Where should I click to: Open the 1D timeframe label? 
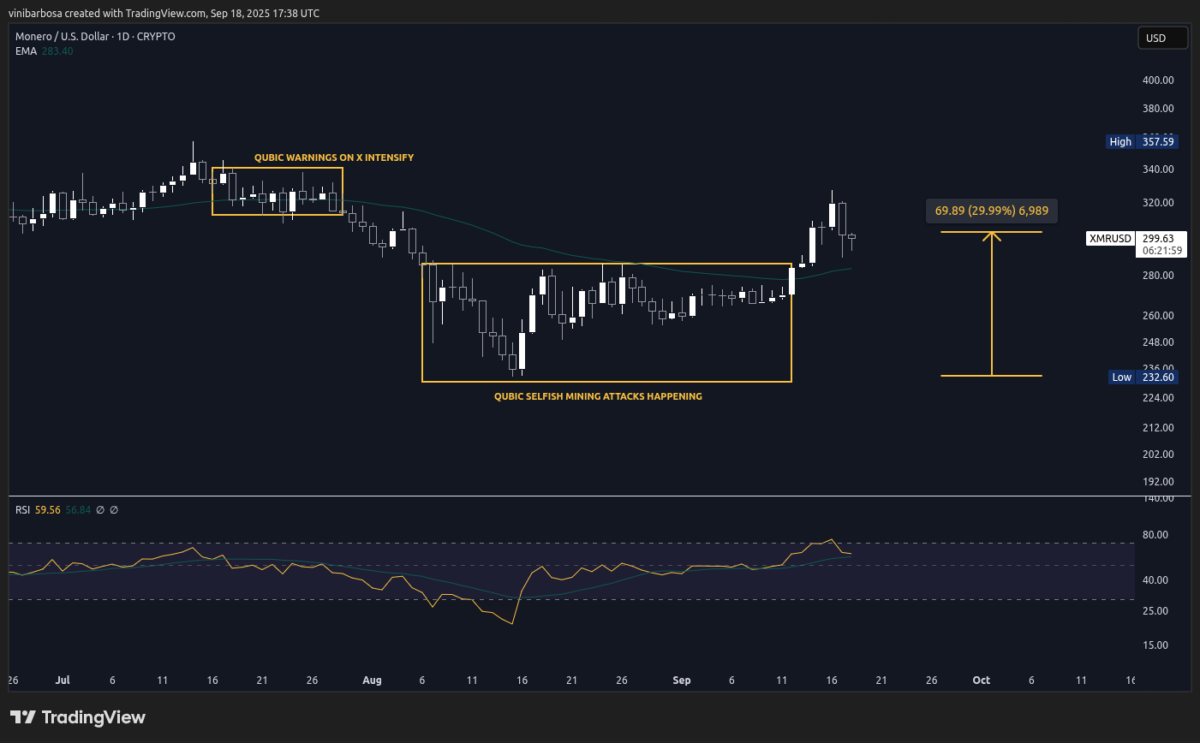coord(123,36)
